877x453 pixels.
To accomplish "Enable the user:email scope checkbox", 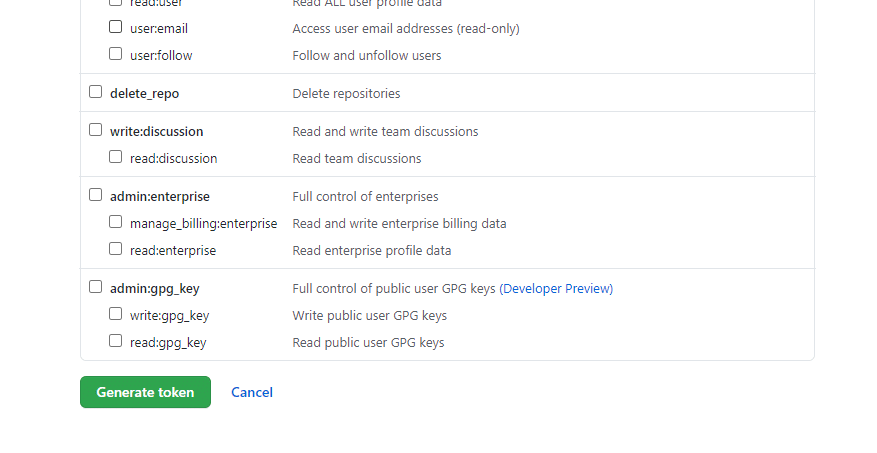I will point(116,27).
